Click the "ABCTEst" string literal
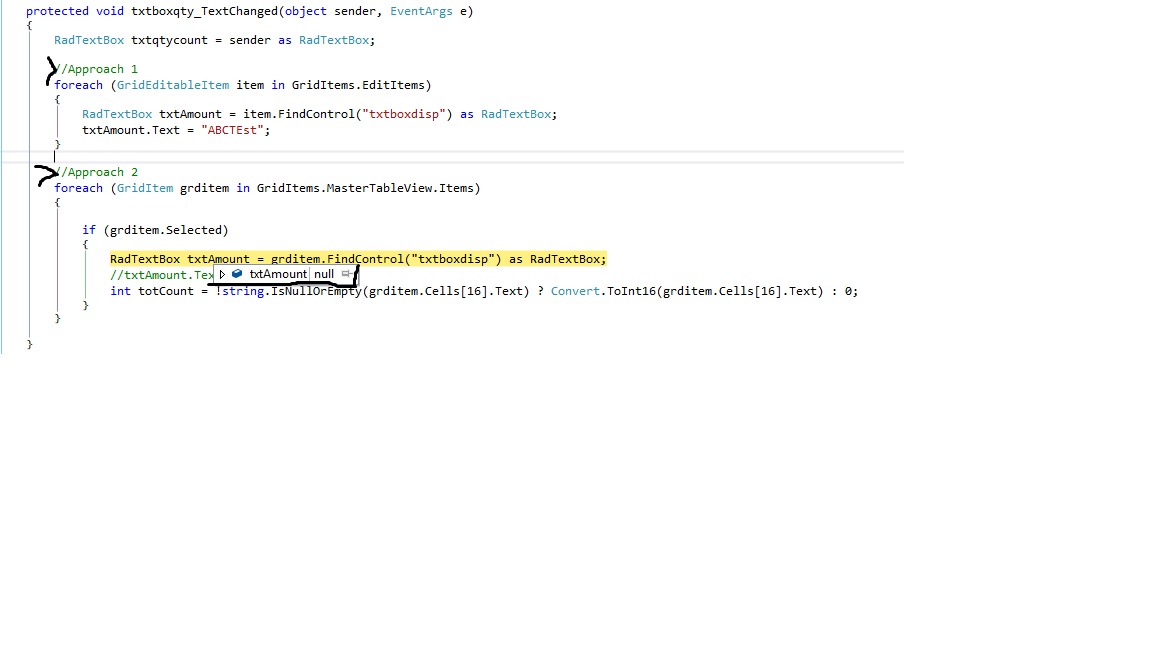Screen dimensions: 1152x648 pyautogui.click(x=232, y=130)
